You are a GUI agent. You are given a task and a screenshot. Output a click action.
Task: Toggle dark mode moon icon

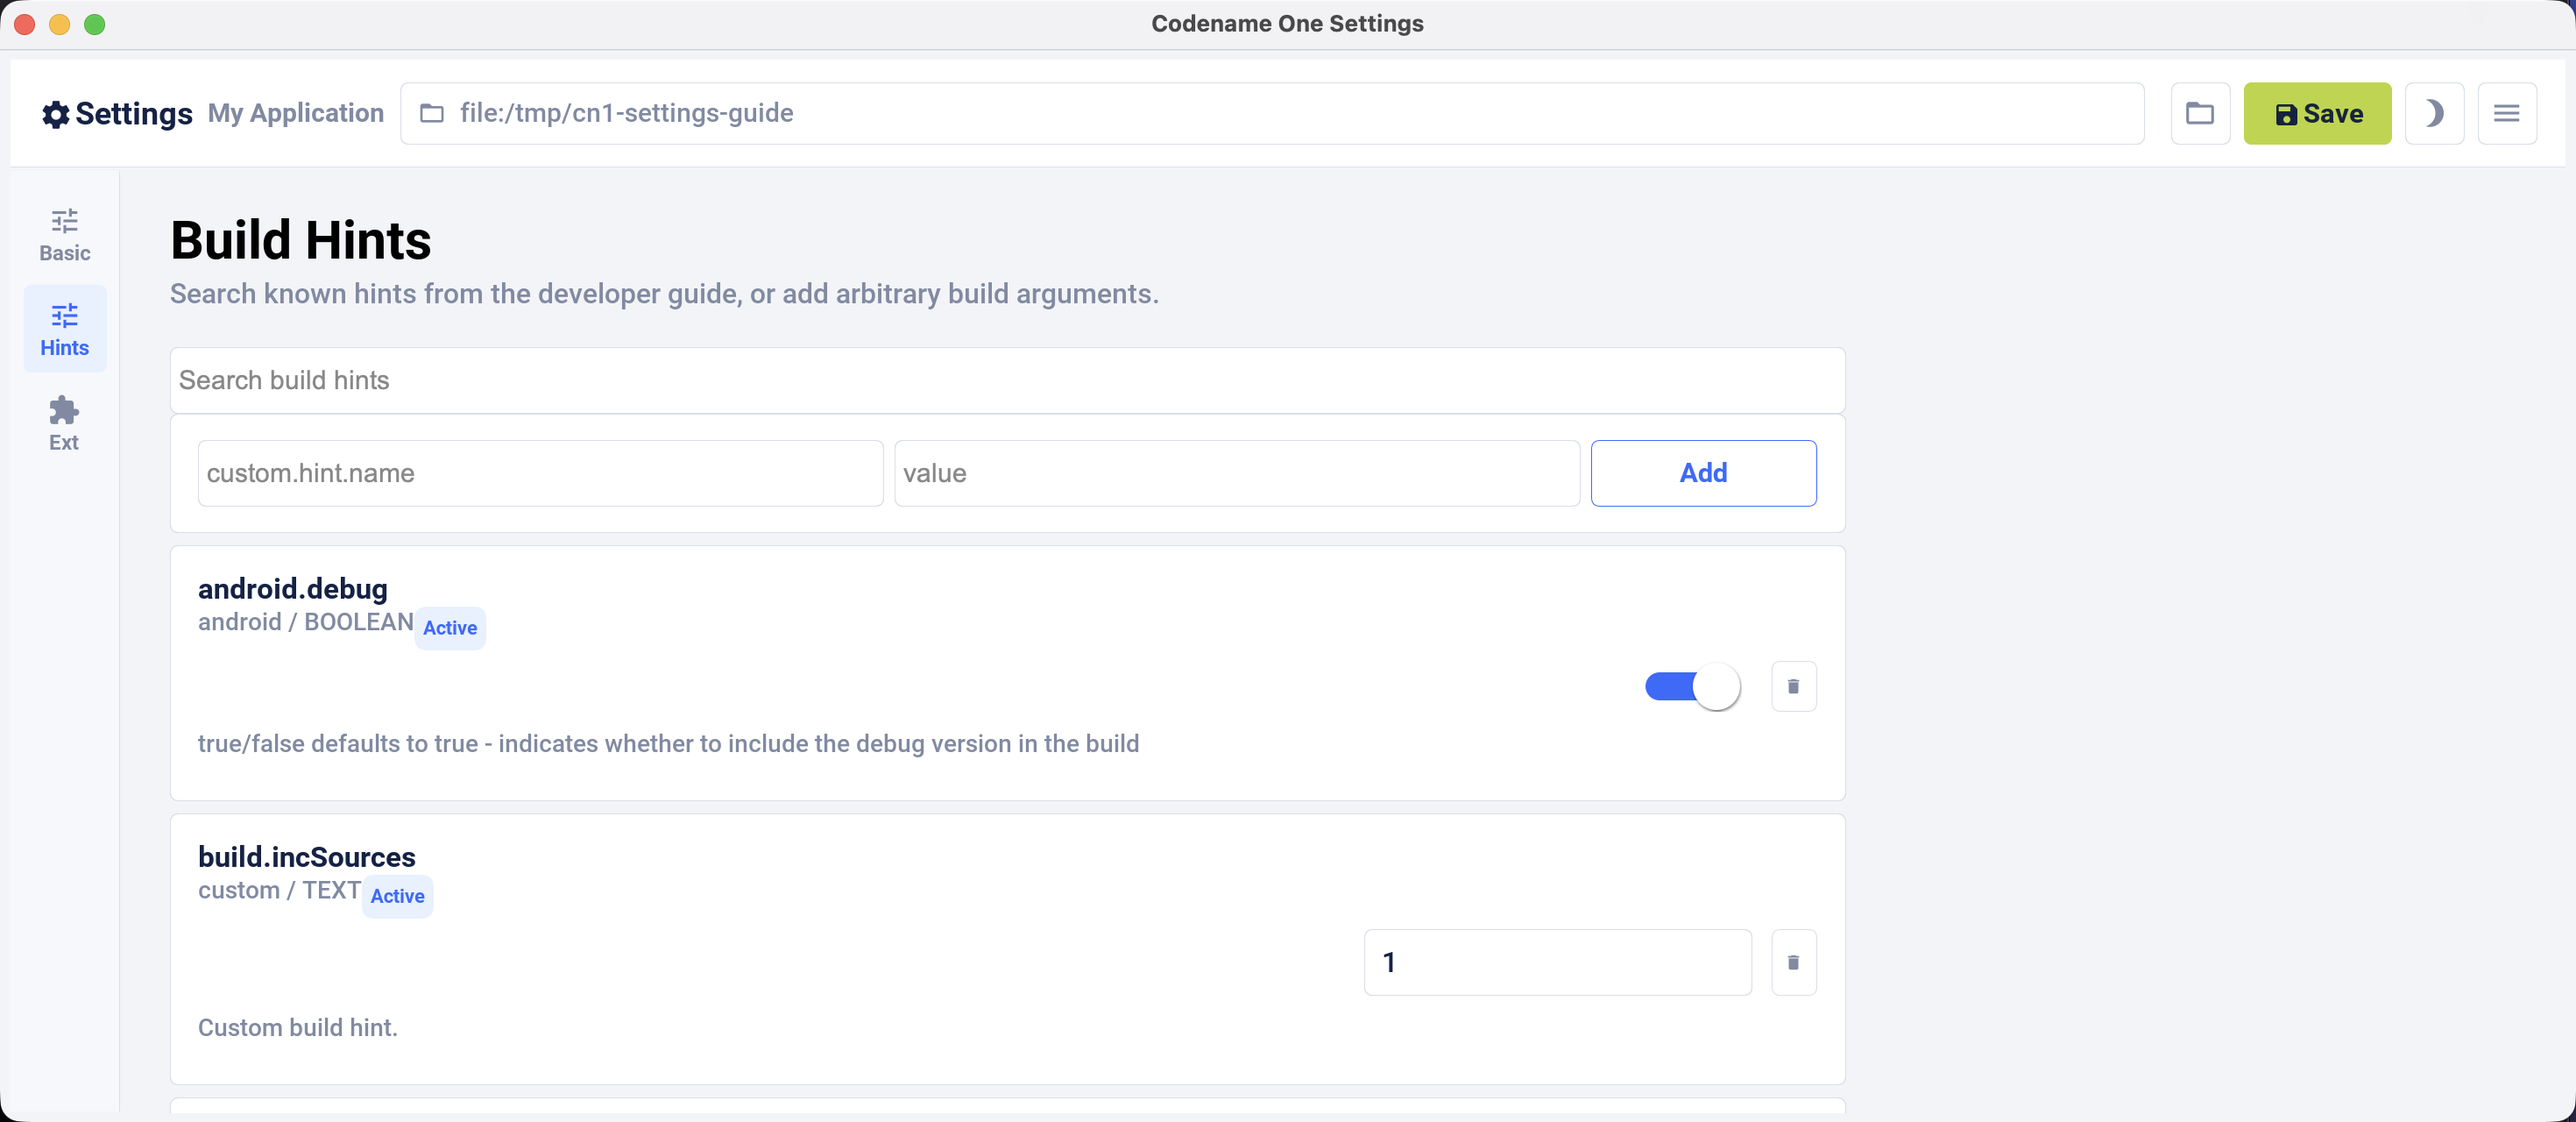pos(2434,113)
